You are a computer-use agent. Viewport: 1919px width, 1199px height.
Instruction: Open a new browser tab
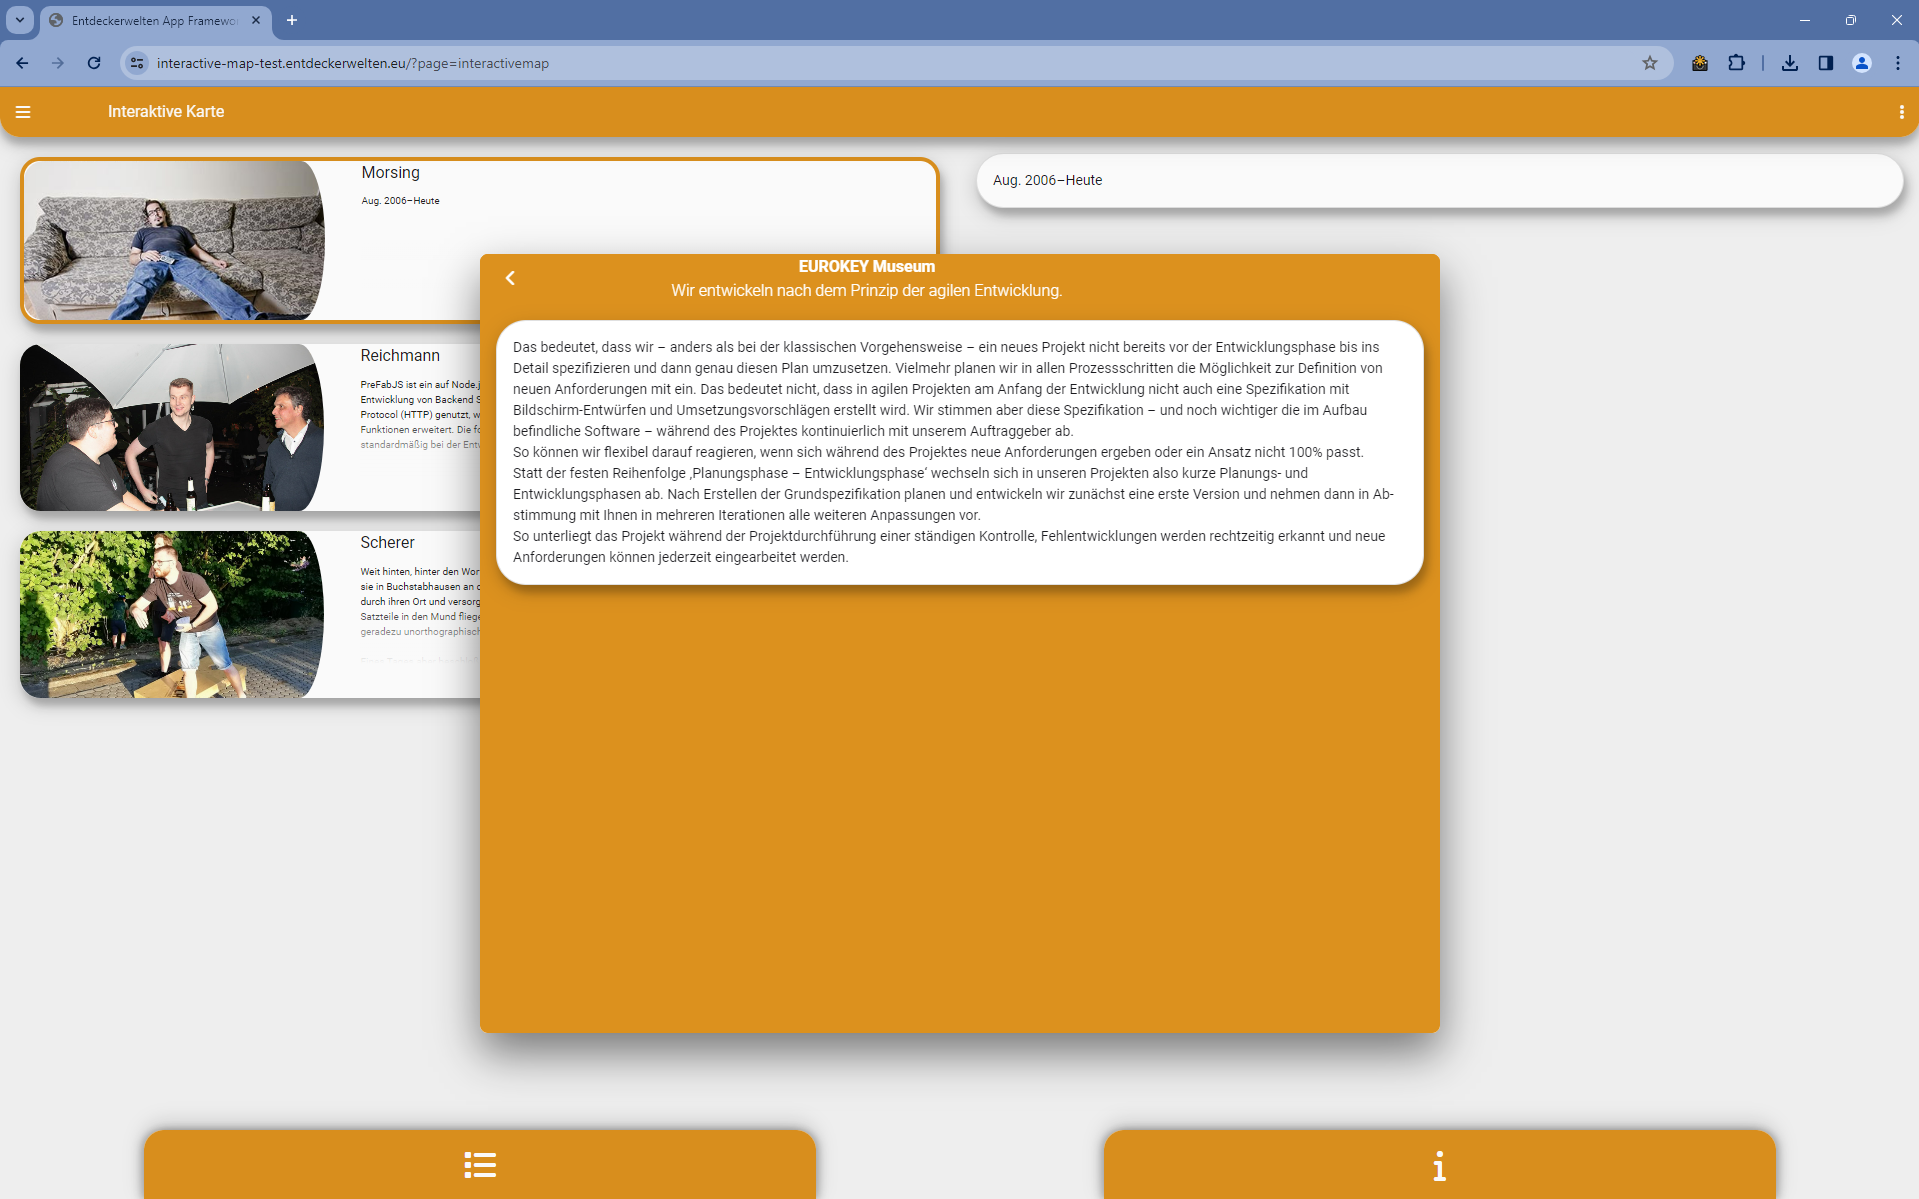click(292, 20)
